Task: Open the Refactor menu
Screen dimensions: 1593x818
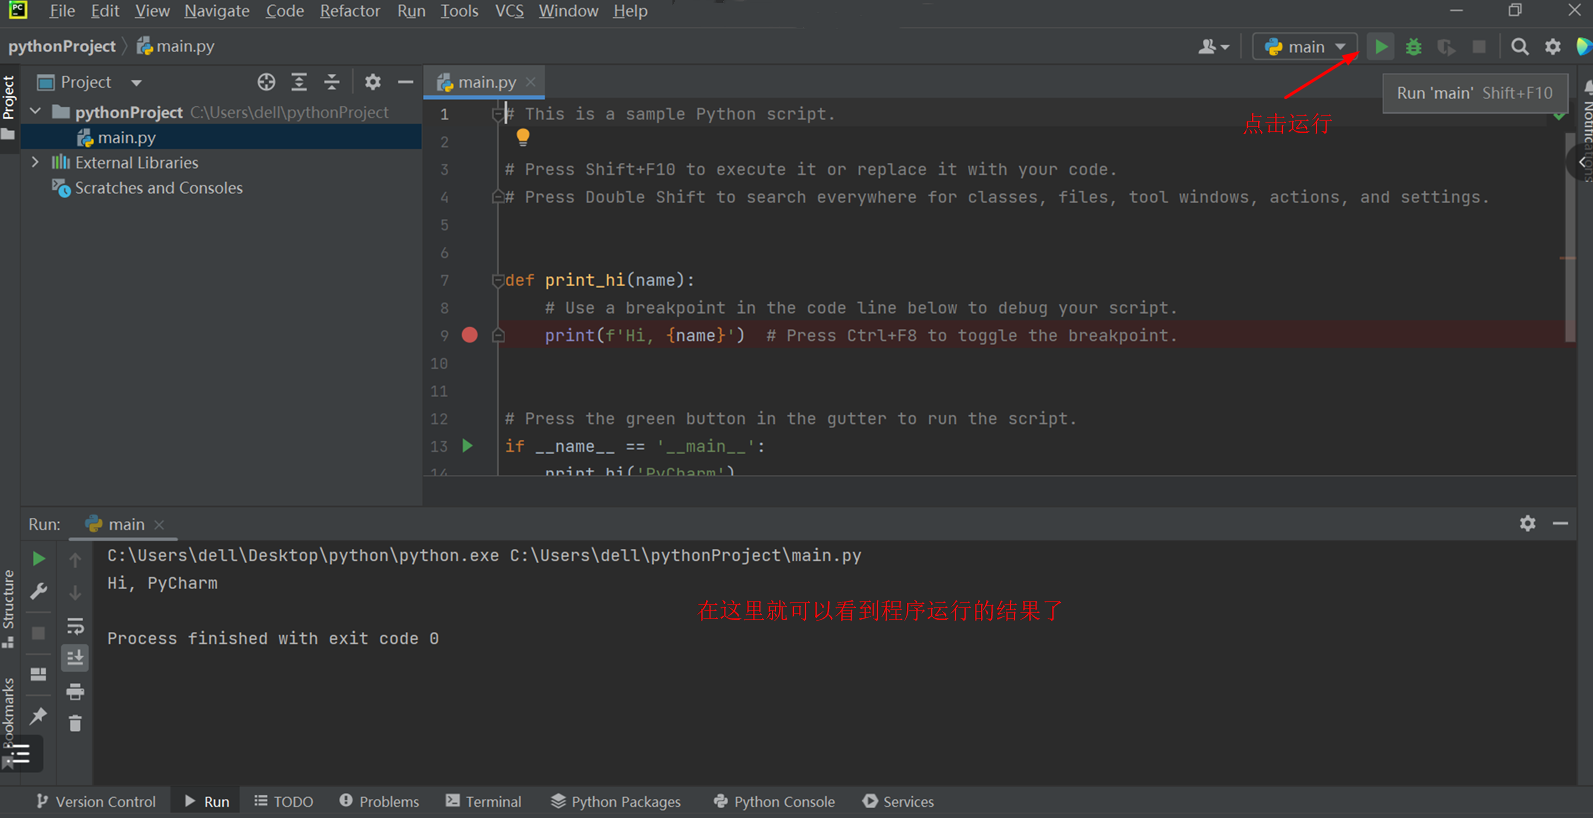Action: (x=350, y=11)
